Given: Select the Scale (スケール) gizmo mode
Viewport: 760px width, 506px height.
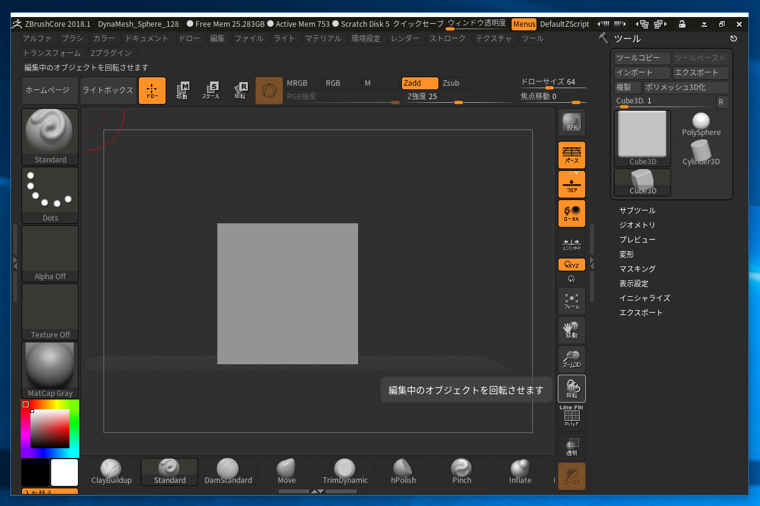Looking at the screenshot, I should pyautogui.click(x=211, y=91).
